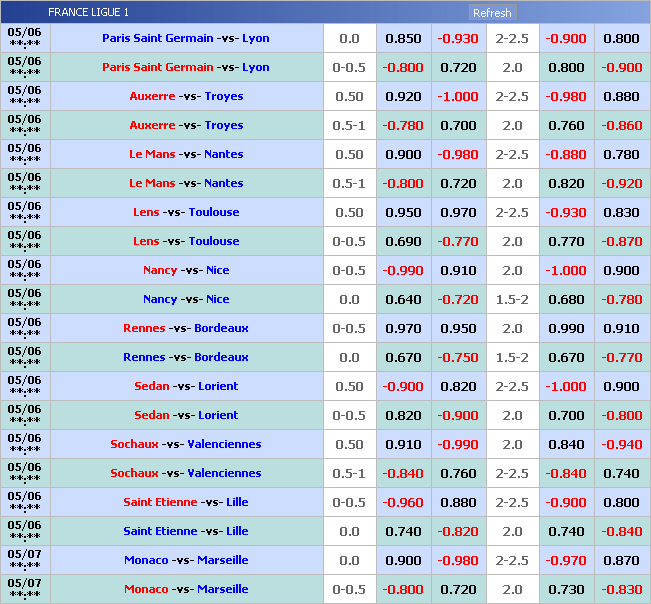Click -0.820 odds for Saint Etienne vs Lille
Image resolution: width=651 pixels, height=604 pixels.
tap(457, 532)
